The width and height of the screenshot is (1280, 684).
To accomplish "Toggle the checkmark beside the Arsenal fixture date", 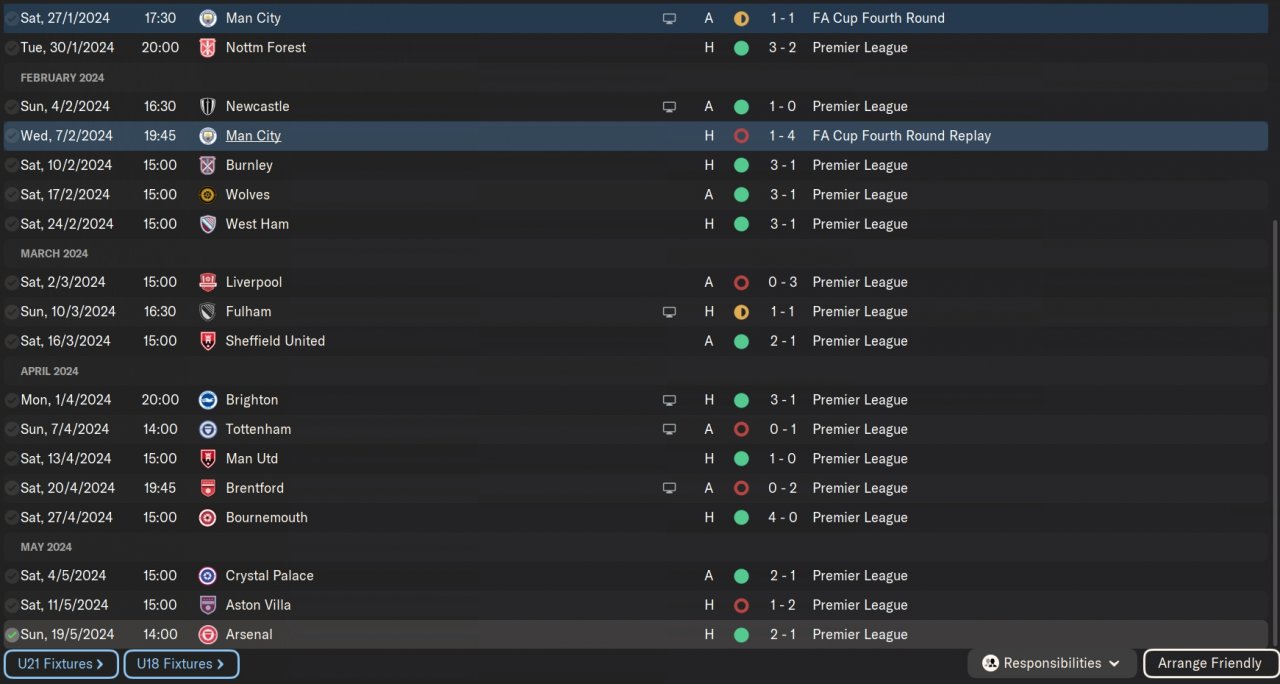I will [x=11, y=635].
